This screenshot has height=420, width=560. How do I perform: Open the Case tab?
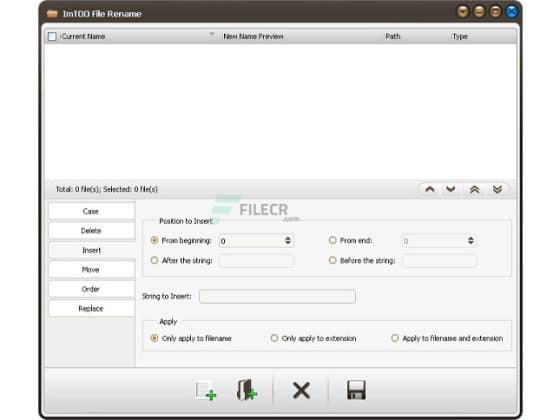point(91,211)
